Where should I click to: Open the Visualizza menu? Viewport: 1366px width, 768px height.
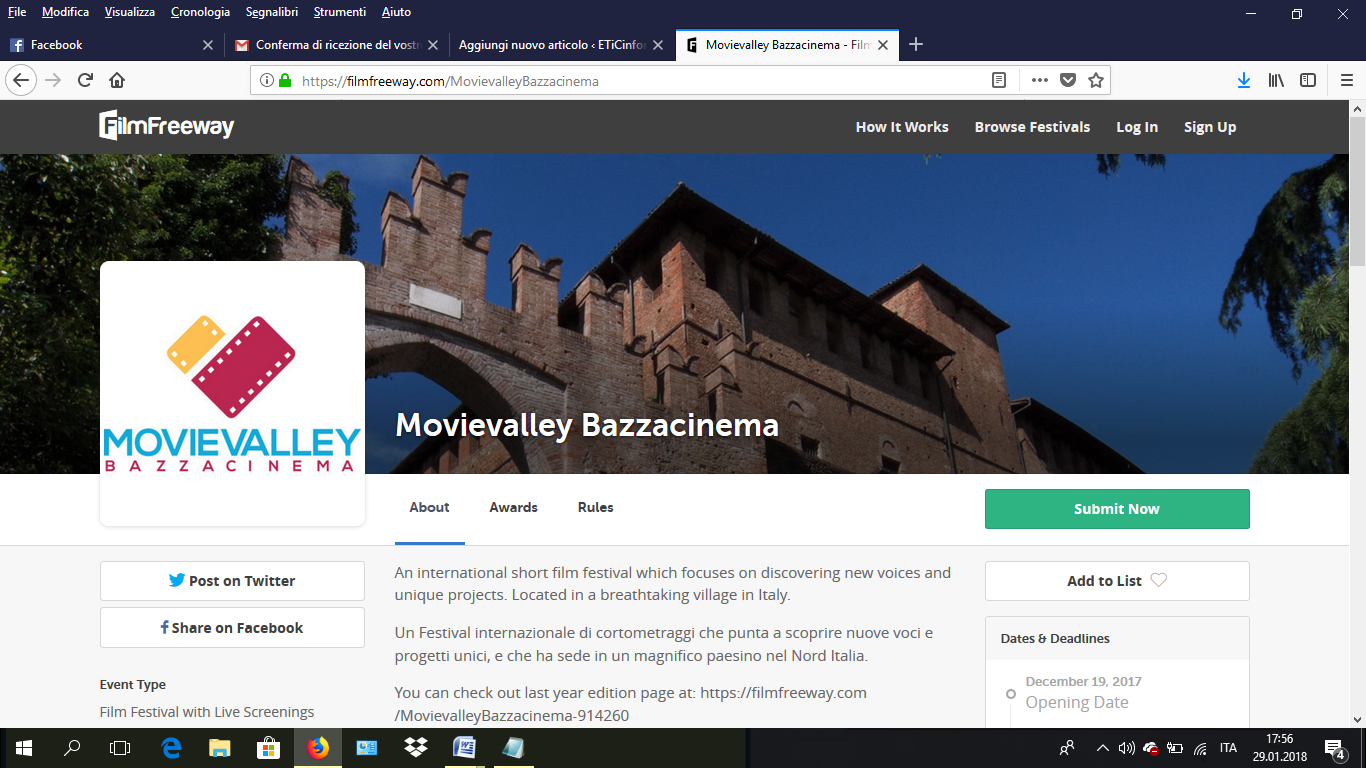pyautogui.click(x=130, y=12)
